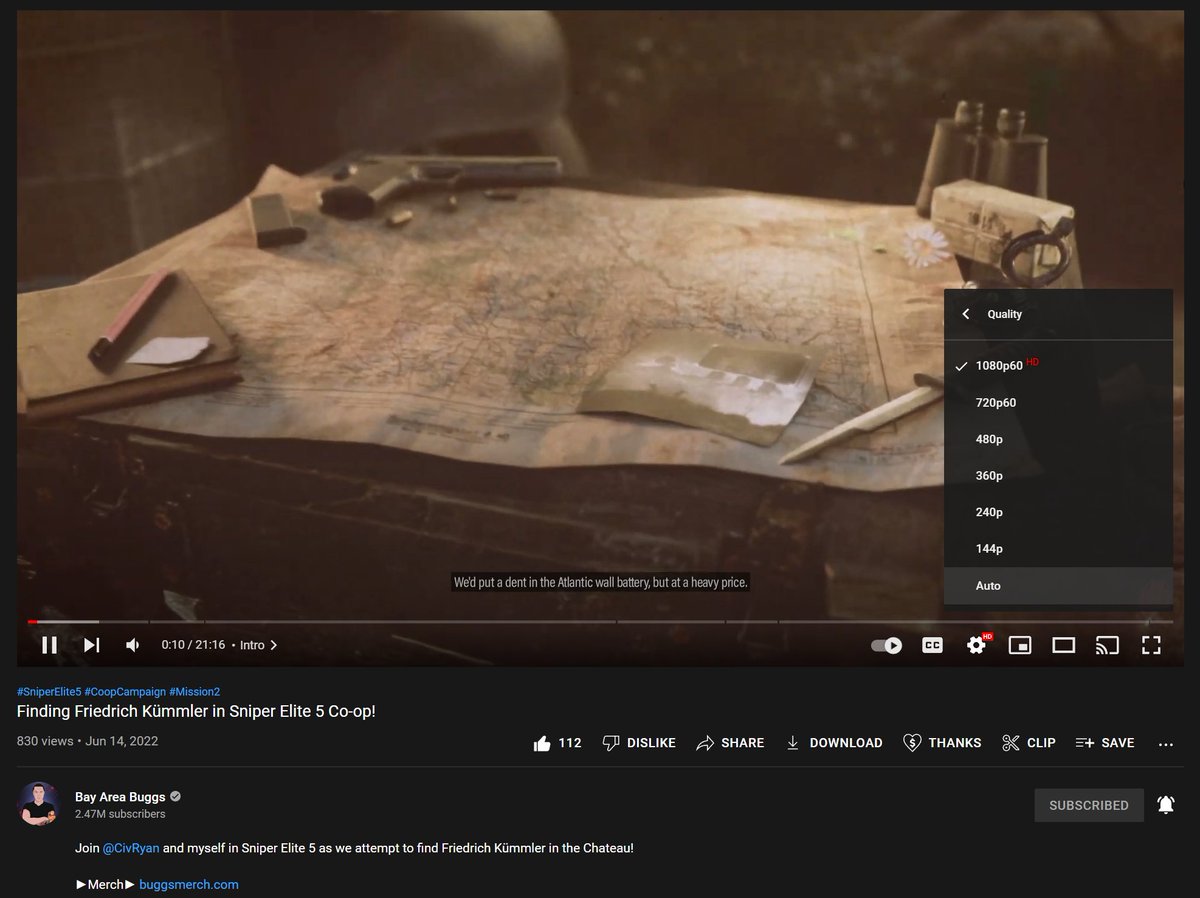The height and width of the screenshot is (898, 1200).
Task: Share this video
Action: click(730, 743)
